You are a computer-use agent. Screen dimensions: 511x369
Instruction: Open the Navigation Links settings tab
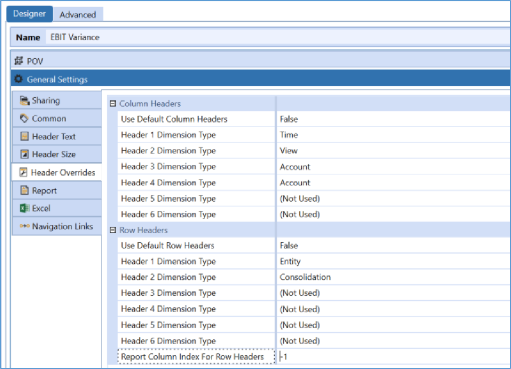57,226
